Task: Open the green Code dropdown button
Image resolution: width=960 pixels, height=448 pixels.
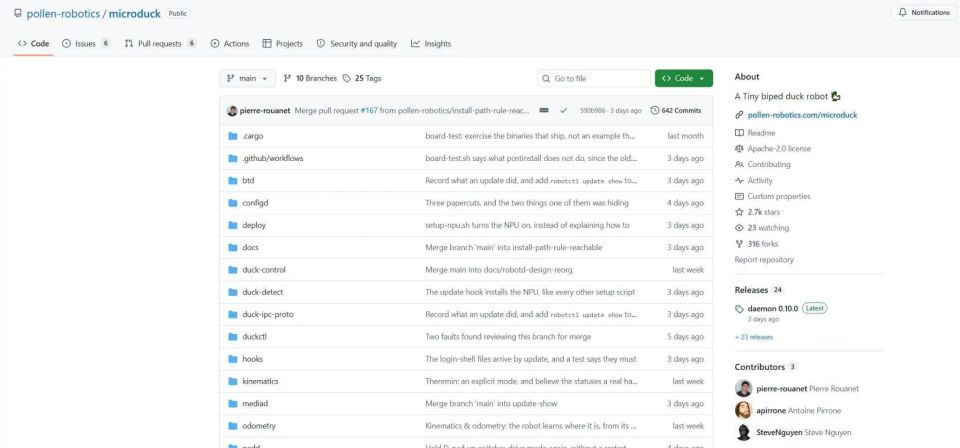Action: [x=683, y=78]
